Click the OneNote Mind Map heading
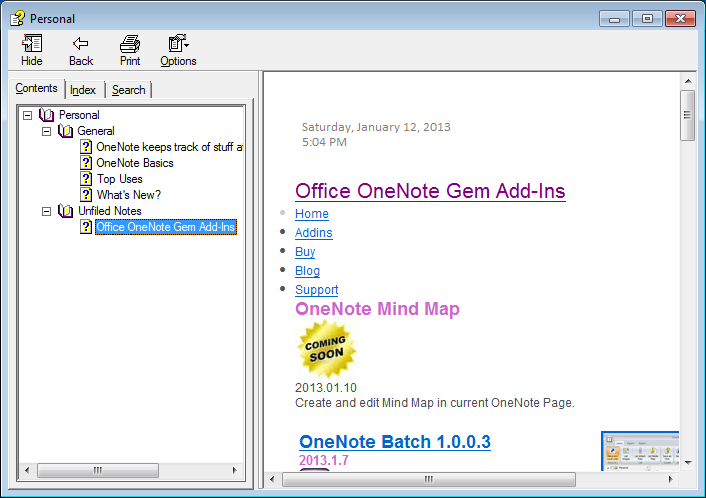Viewport: 706px width, 498px height. tap(377, 309)
